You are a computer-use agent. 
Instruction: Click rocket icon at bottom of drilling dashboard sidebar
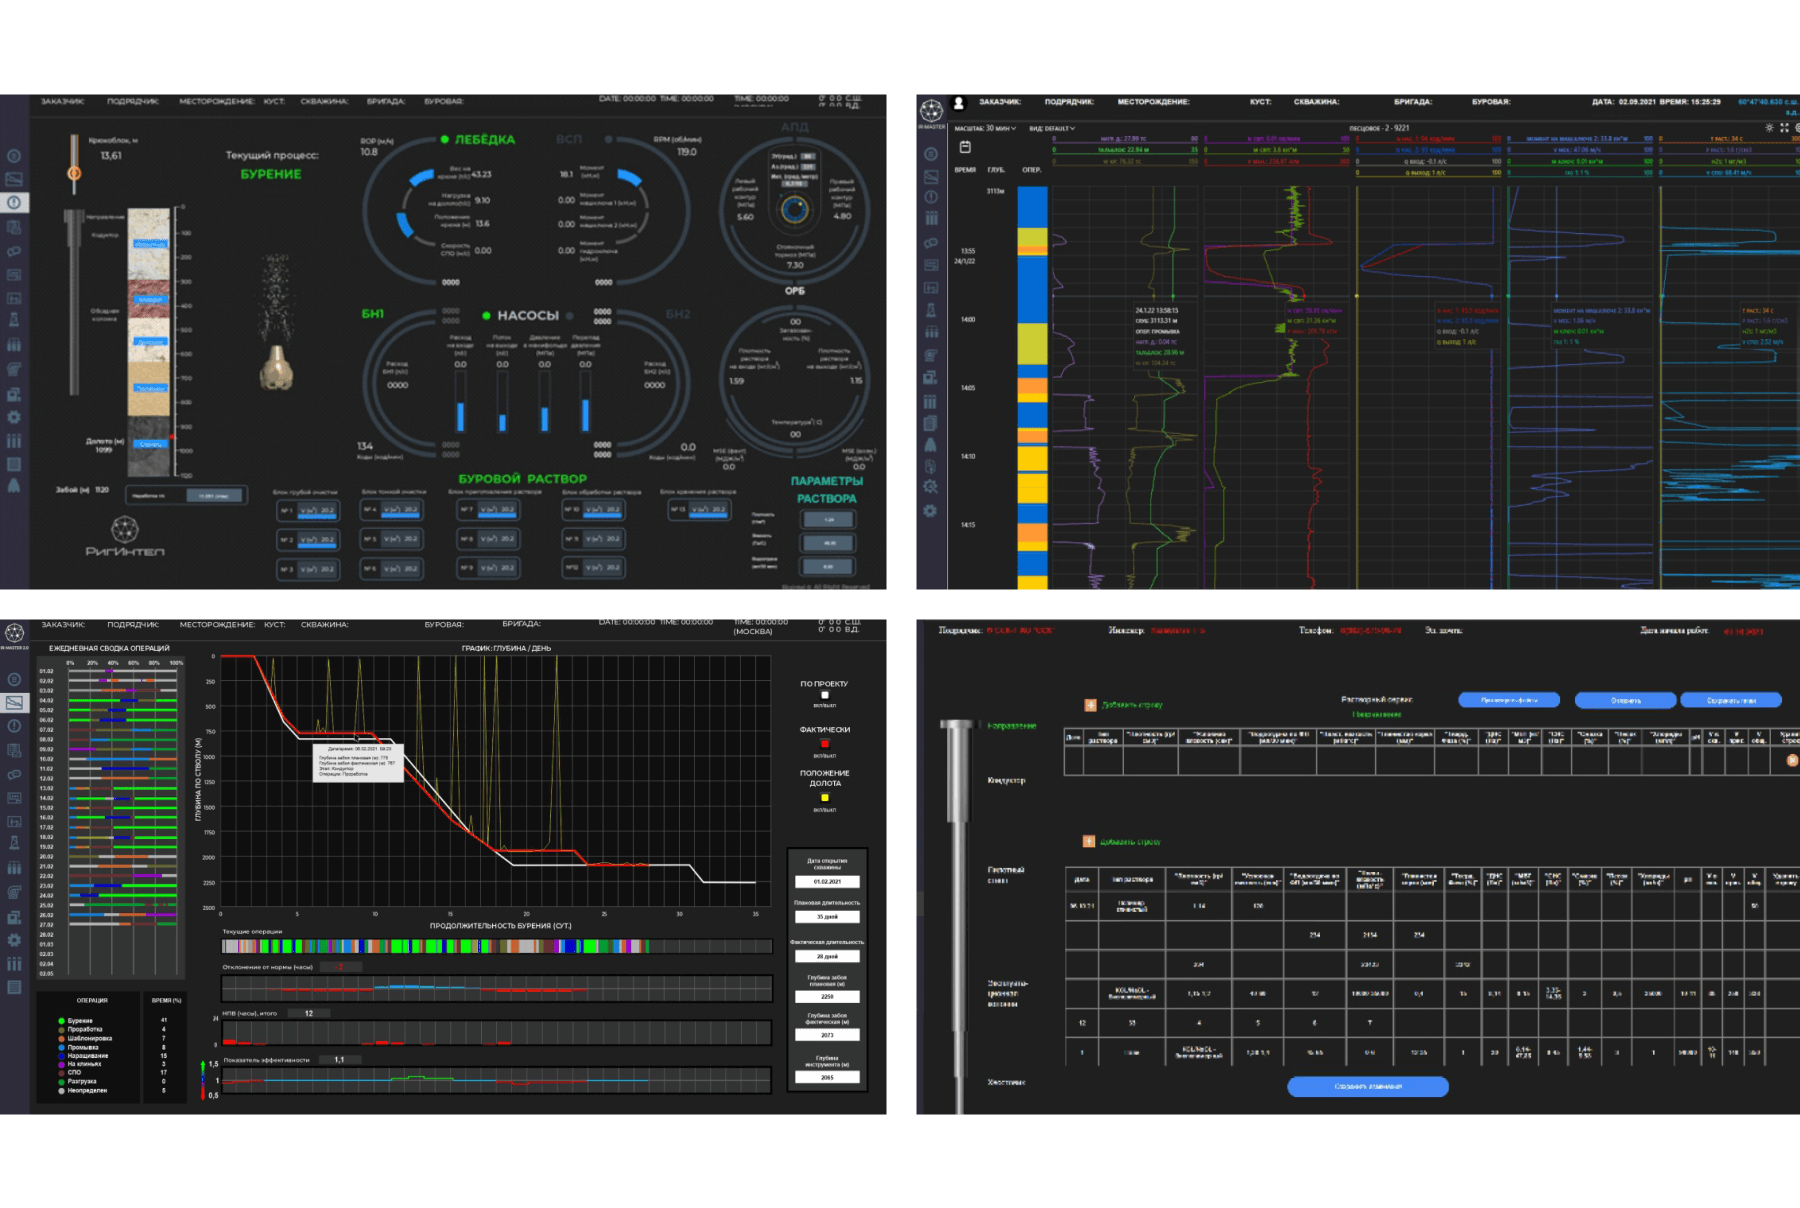click(x=14, y=485)
